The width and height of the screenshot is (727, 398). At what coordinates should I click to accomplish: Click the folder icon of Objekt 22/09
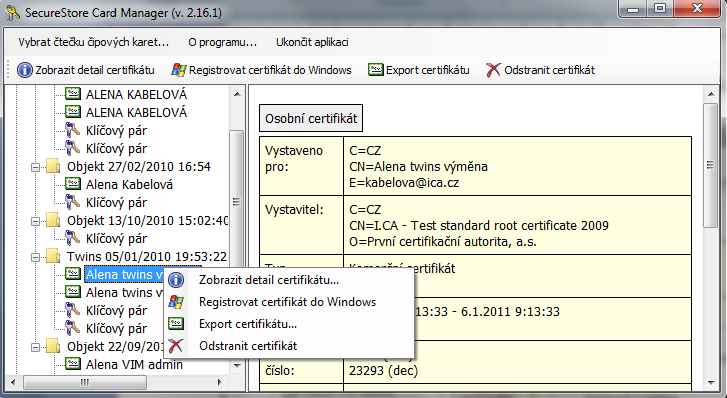52,346
